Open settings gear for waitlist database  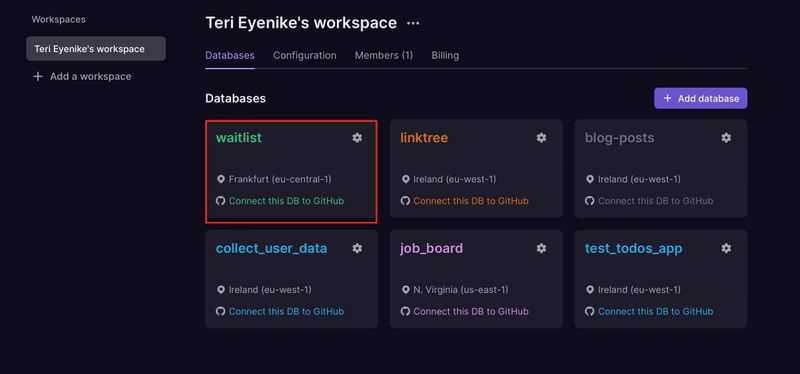point(357,138)
